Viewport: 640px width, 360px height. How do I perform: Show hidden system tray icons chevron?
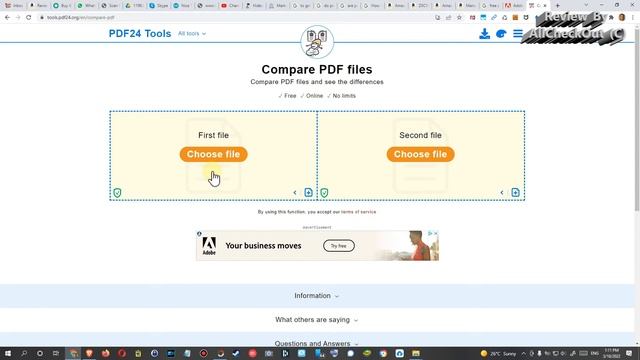pos(524,353)
